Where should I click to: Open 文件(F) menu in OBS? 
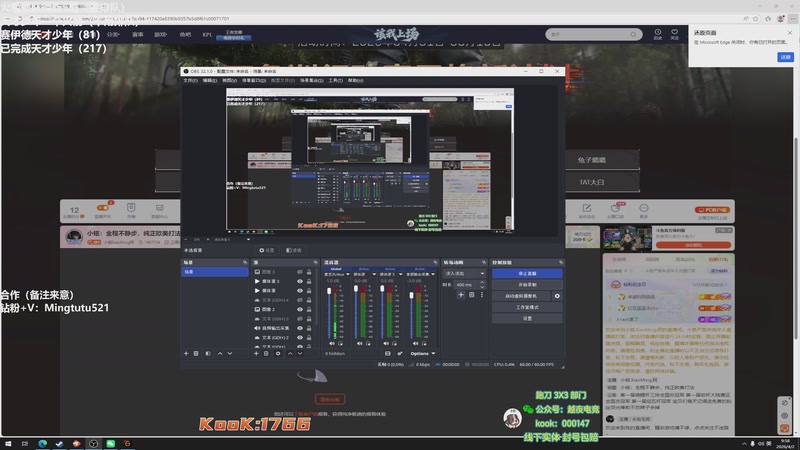(x=190, y=80)
